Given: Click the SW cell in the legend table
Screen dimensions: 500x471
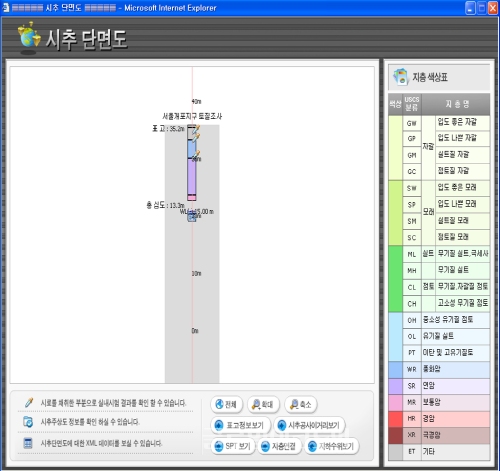Looking at the screenshot, I should click(x=412, y=188).
